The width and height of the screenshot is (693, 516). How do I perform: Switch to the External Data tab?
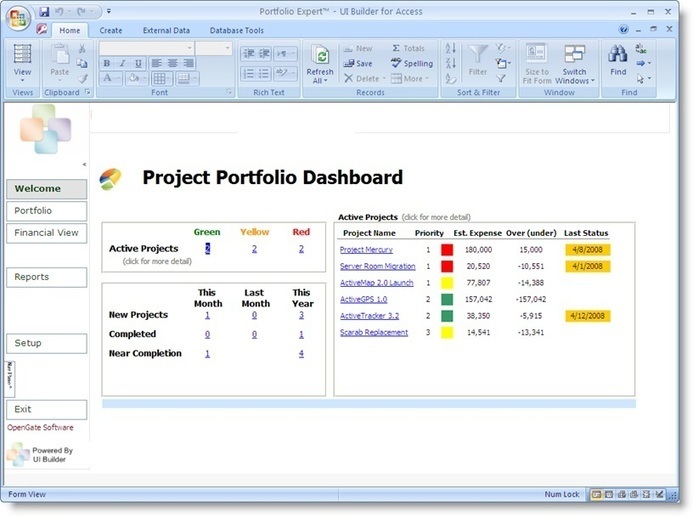coord(166,30)
